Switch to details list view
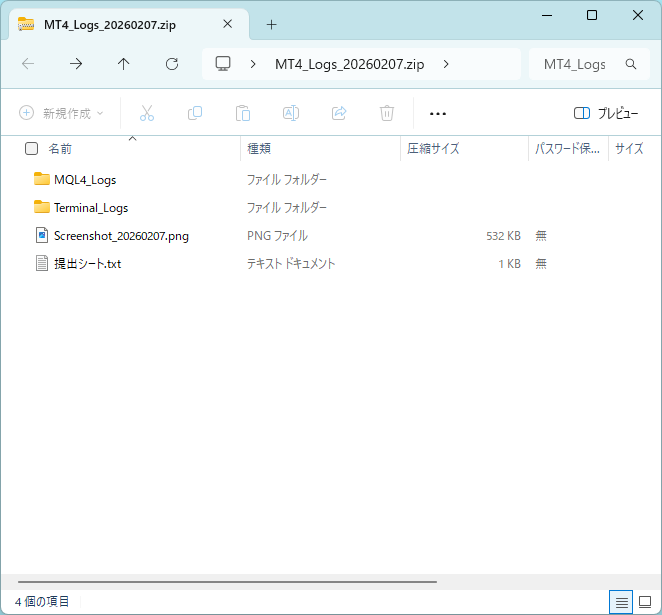The height and width of the screenshot is (615, 662). click(622, 601)
